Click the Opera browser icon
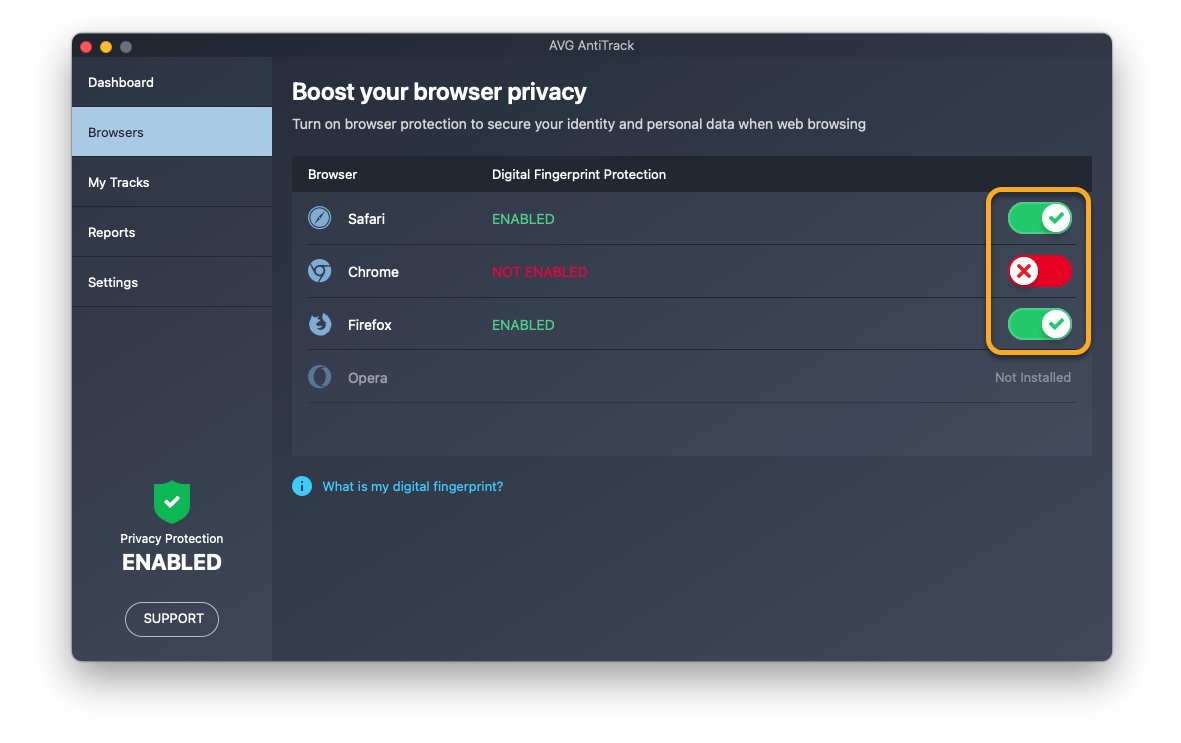Screen dimensions: 1181x743 pos(319,377)
